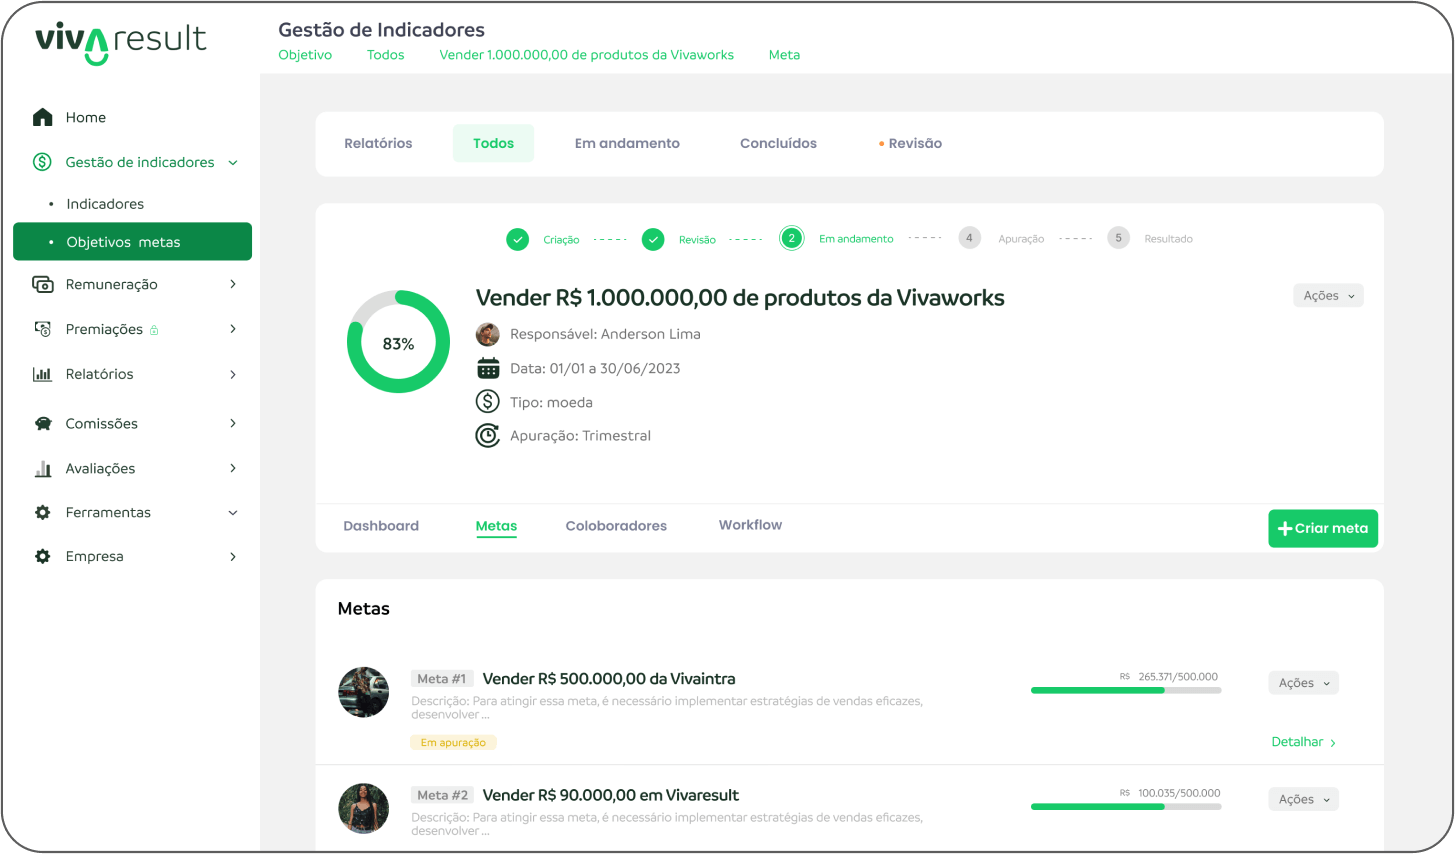Open the Ações dropdown for Meta #1
The image size is (1455, 854).
click(x=1303, y=683)
